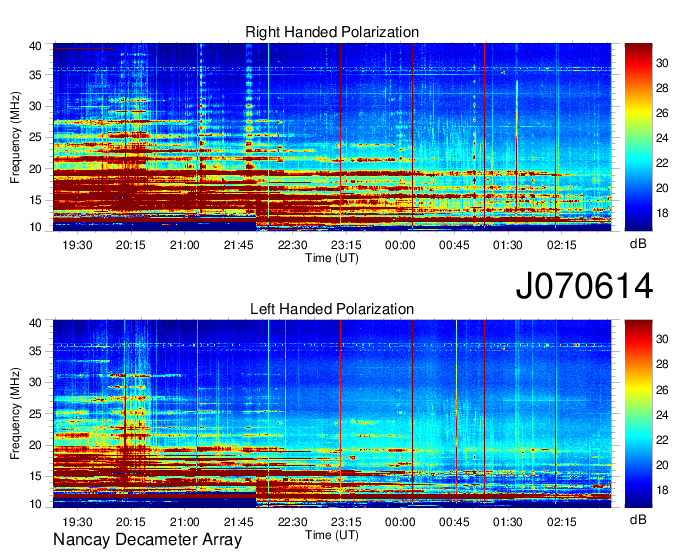Select the J070614 observation label
This screenshot has width=680, height=552.
[584, 286]
